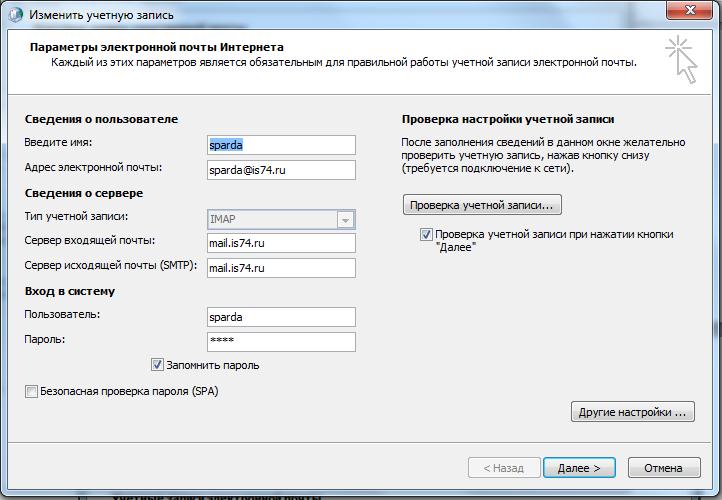Viewport: 722px width, 500px height.
Task: Click the wizard cursor icon in the header
Action: tap(681, 58)
